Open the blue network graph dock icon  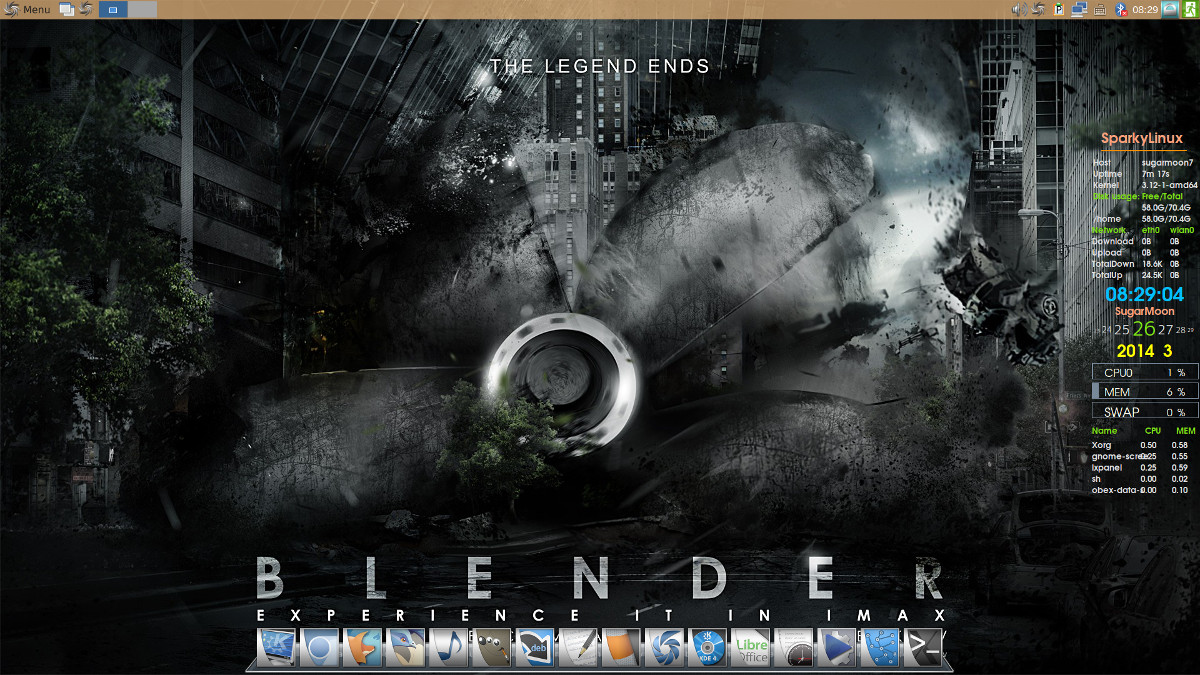pos(879,649)
